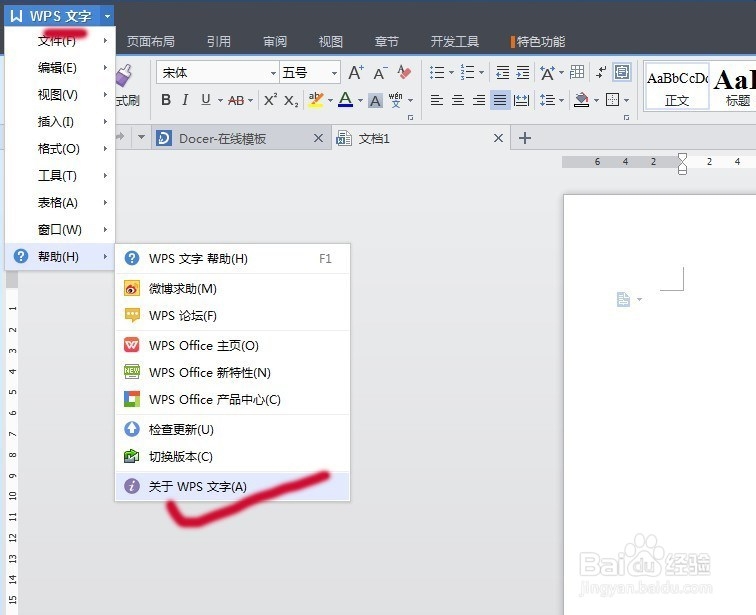Insert bulleted list
The width and height of the screenshot is (756, 615).
click(437, 73)
